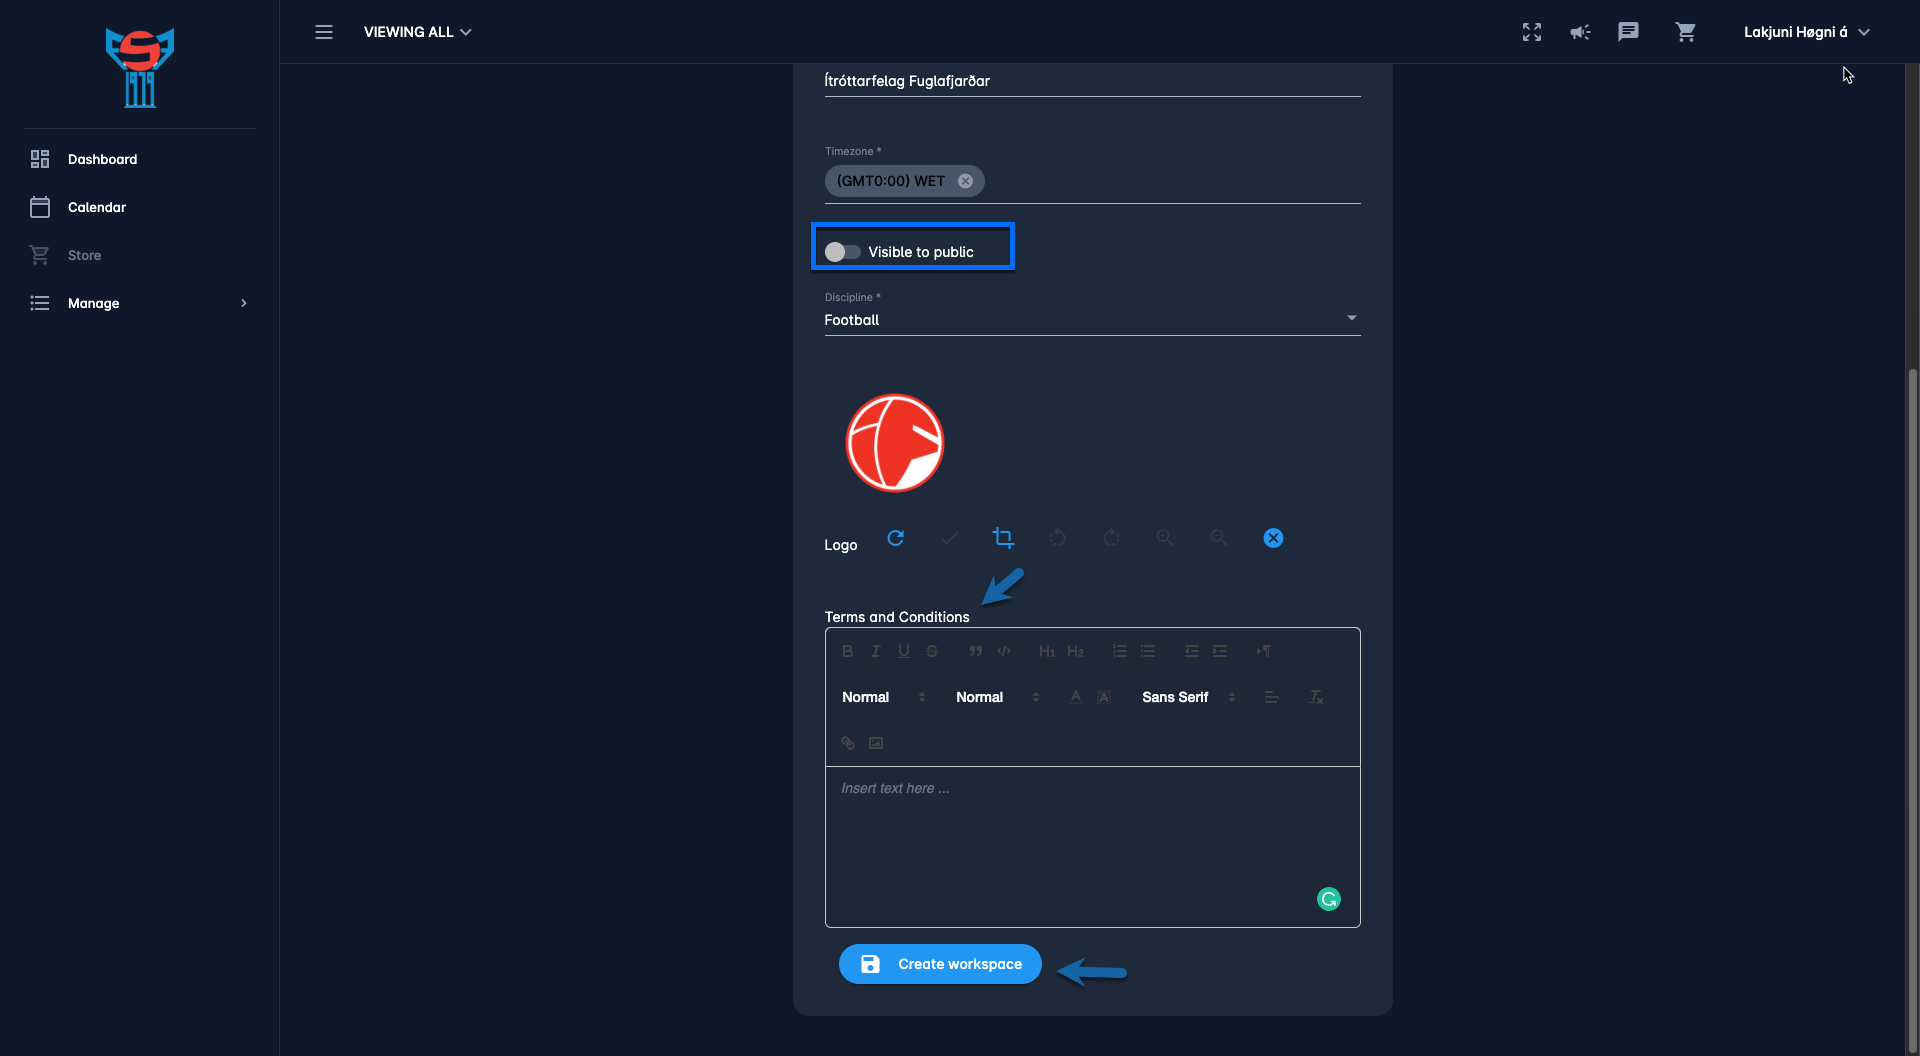Open the chat messages icon
Screen dimensions: 1920x1056
[1628, 32]
